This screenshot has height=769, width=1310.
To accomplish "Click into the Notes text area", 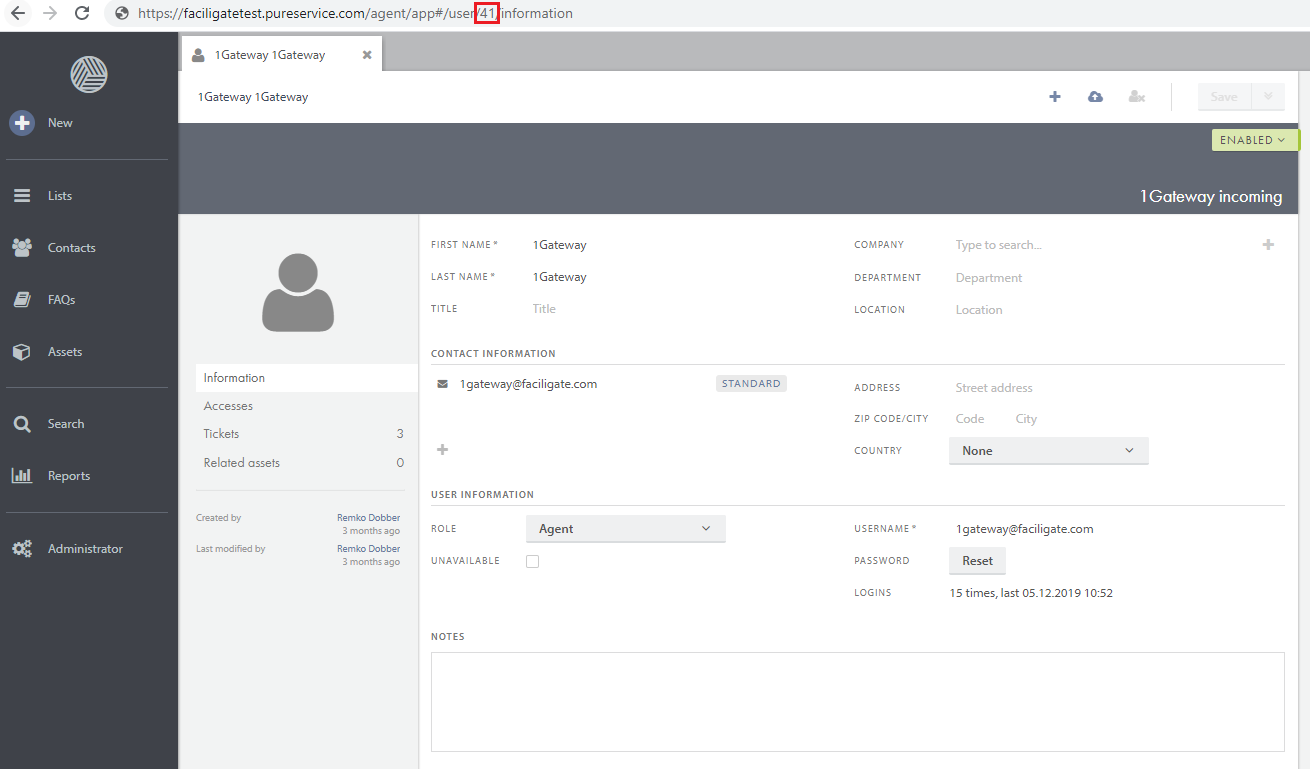I will [x=857, y=701].
